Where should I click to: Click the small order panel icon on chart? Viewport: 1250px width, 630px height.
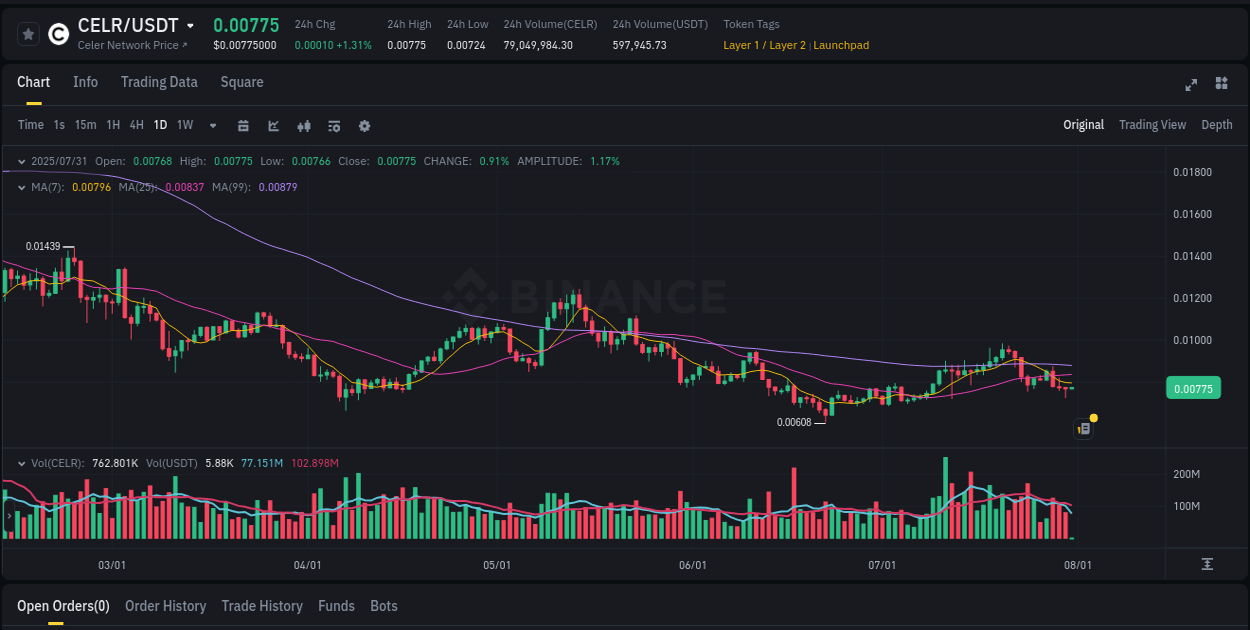tap(1083, 427)
